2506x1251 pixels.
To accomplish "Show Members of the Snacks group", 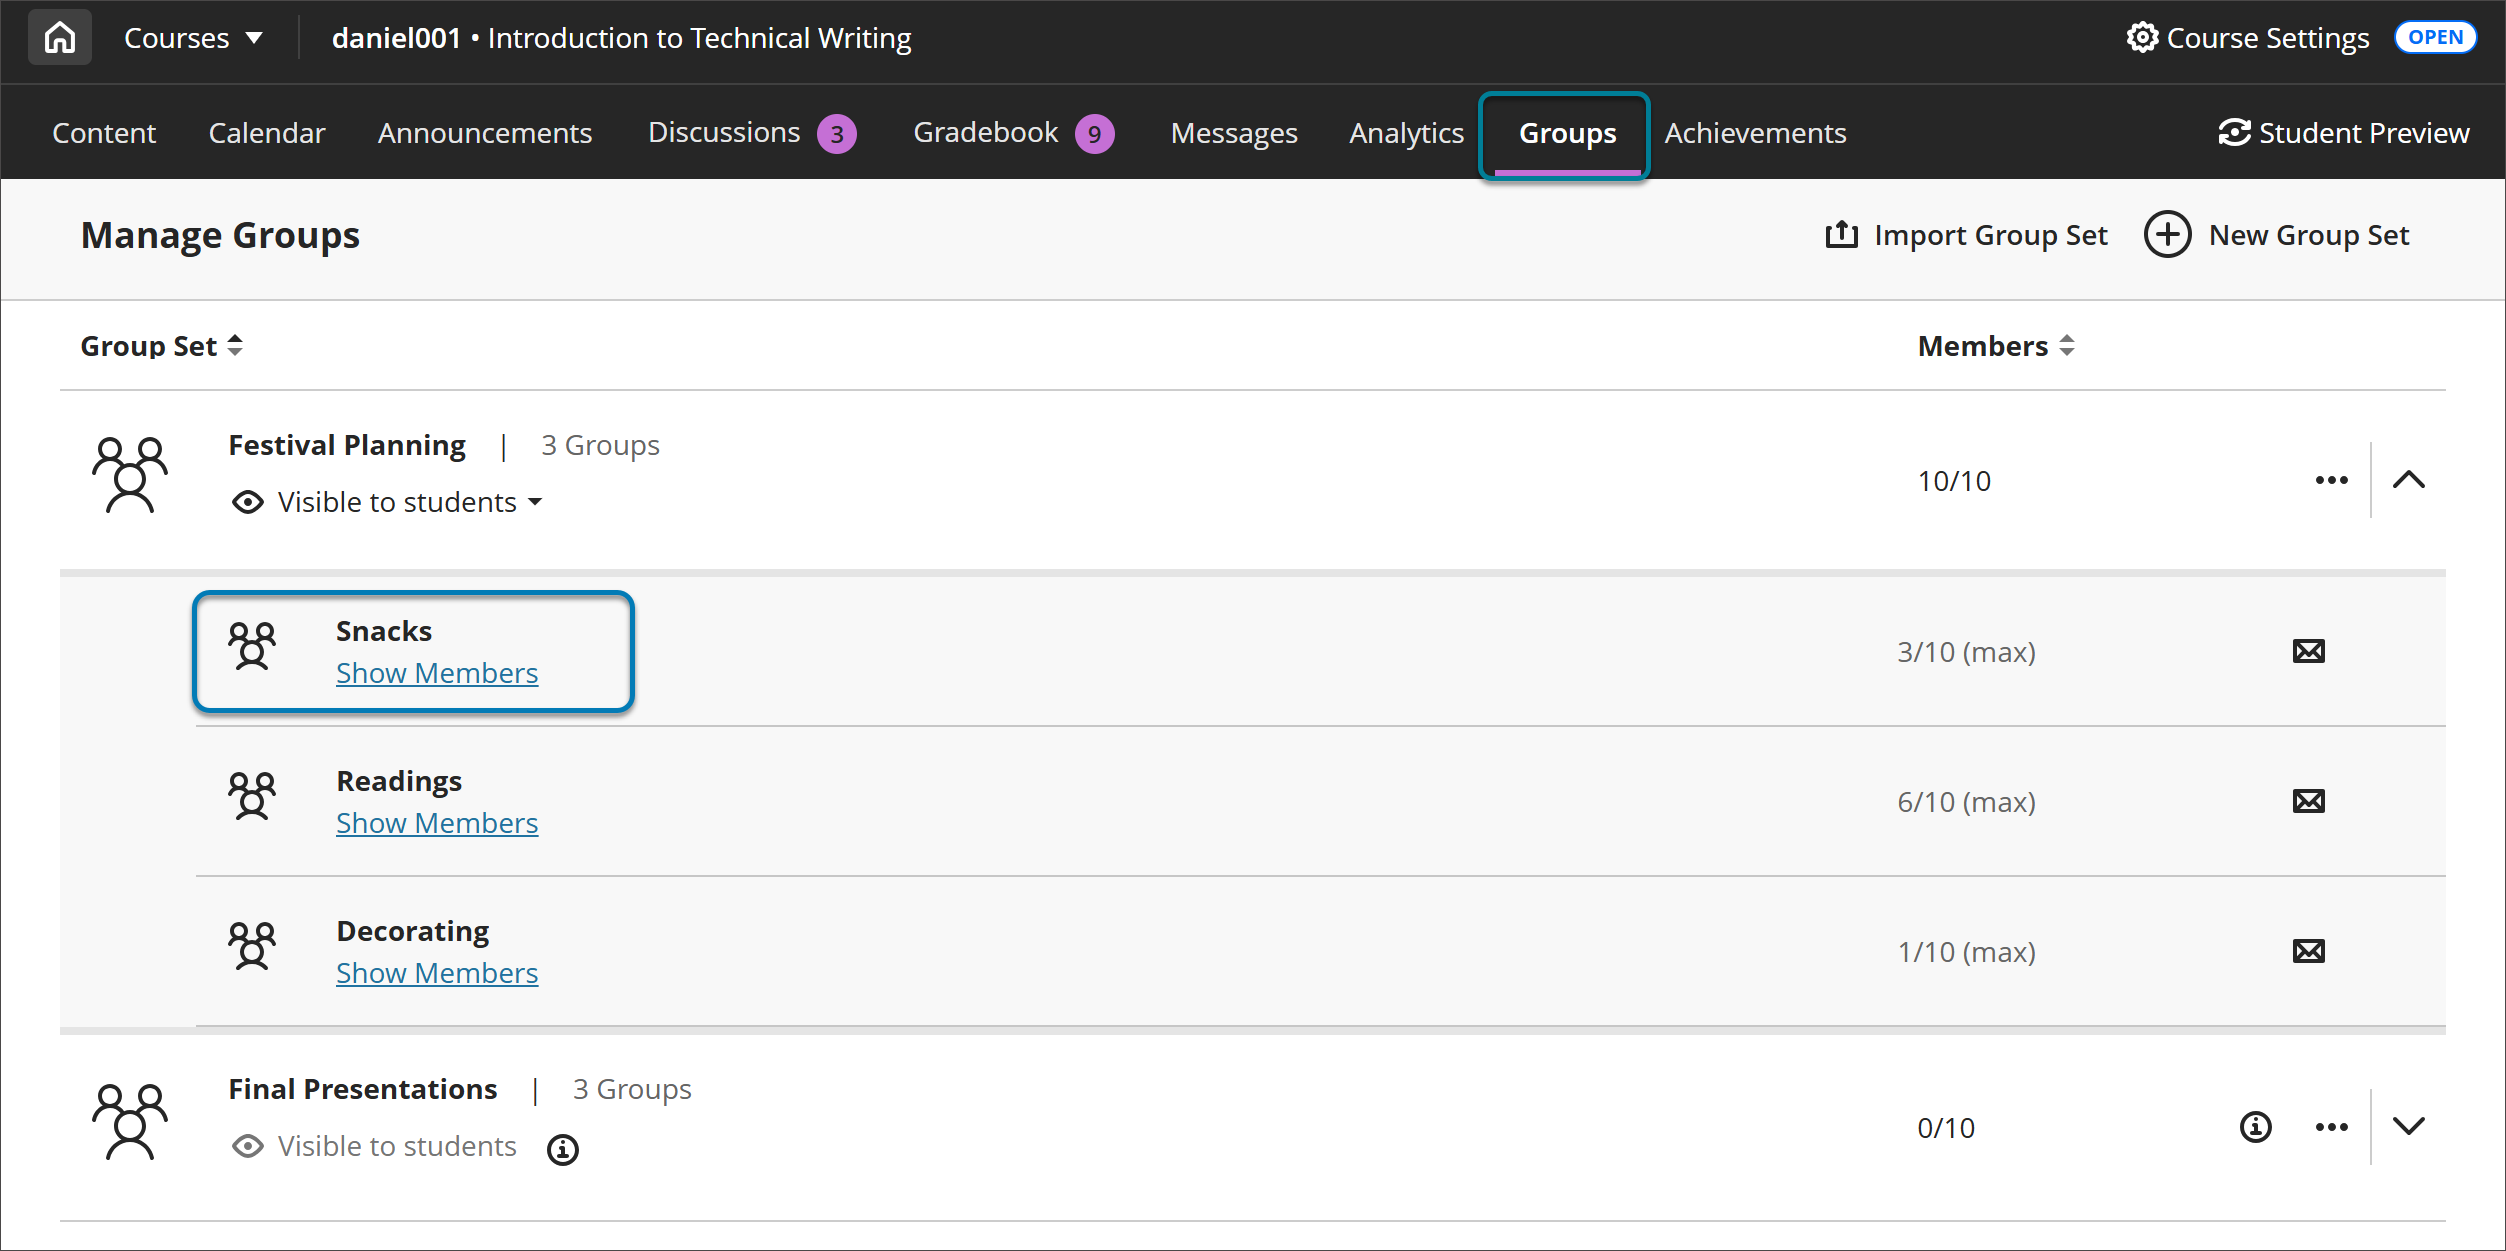I will (x=436, y=672).
